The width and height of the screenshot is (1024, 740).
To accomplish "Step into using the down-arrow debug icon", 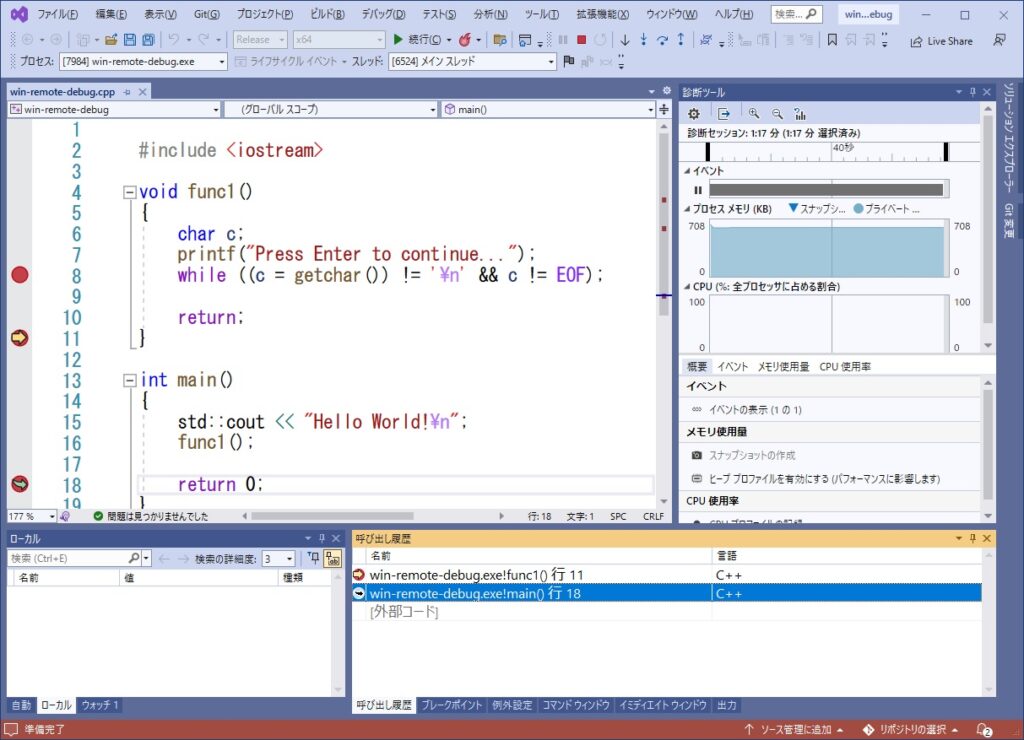I will tap(625, 41).
